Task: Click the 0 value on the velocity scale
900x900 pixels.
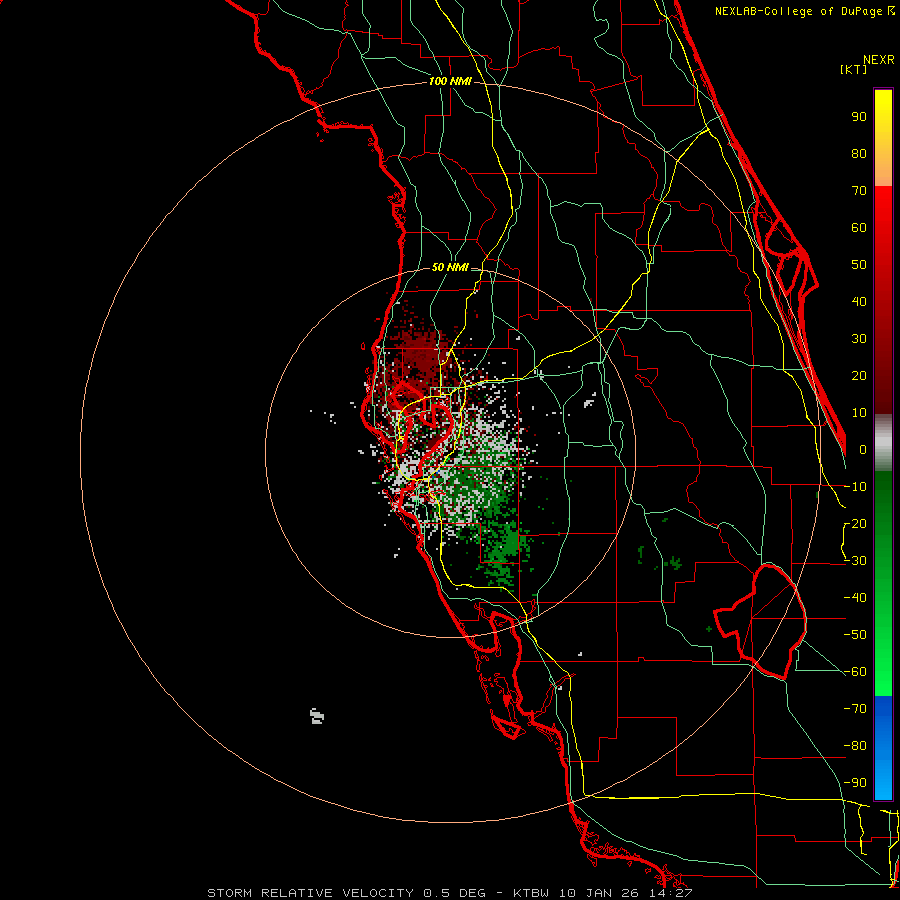Action: [x=863, y=450]
